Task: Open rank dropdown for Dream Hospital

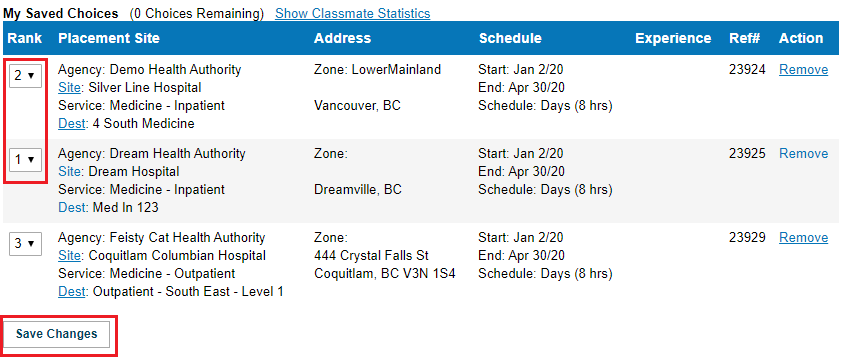Action: [25, 159]
